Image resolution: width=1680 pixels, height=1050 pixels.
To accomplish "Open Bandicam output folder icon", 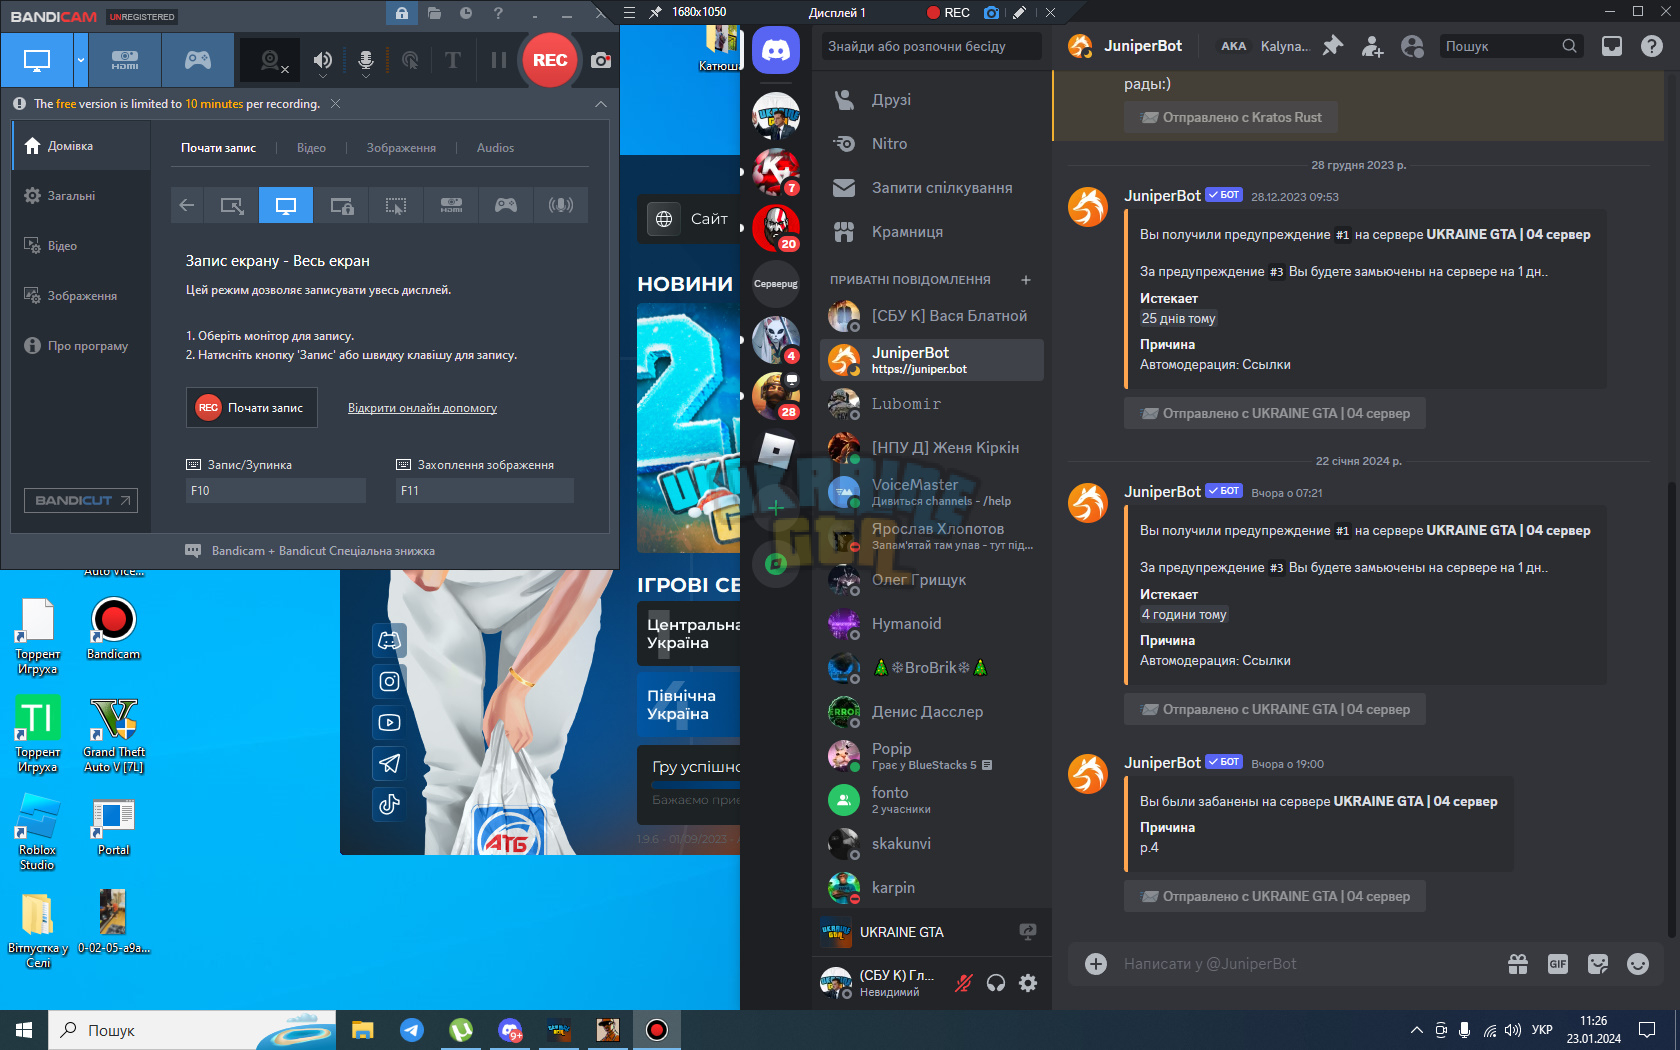I will coord(434,13).
